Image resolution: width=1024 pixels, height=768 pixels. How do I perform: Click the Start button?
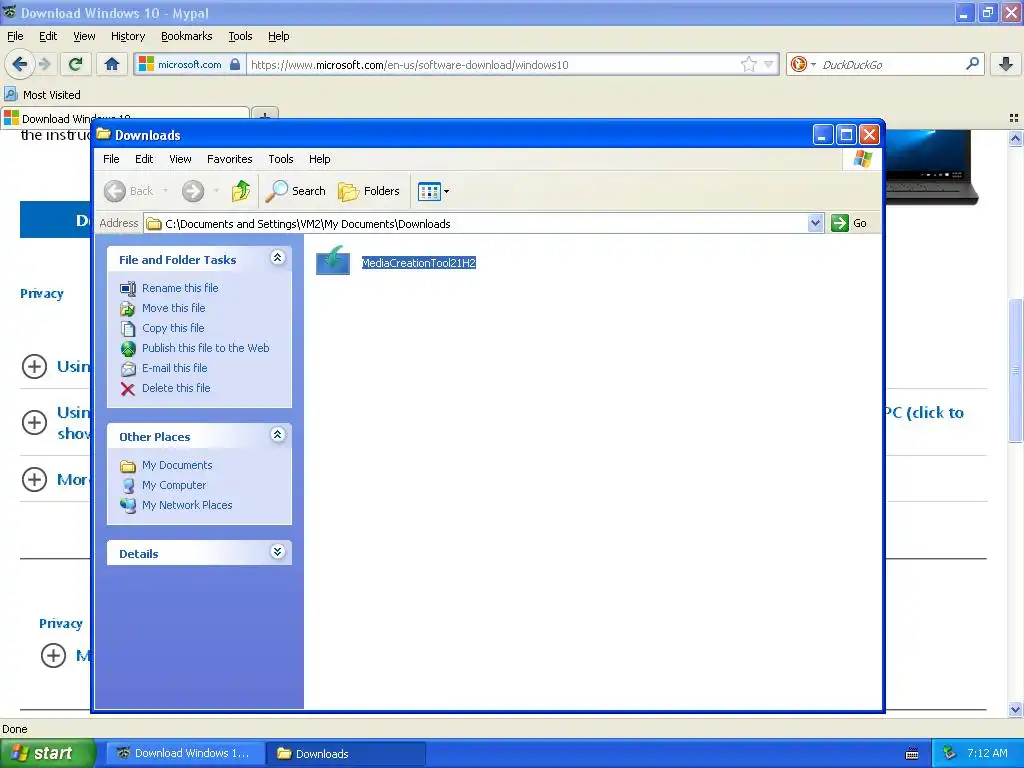[x=47, y=753]
